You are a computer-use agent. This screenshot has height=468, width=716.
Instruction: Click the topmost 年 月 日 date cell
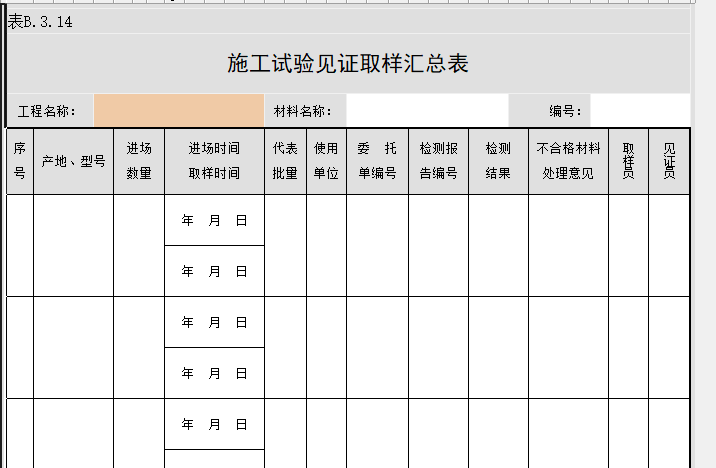(214, 220)
